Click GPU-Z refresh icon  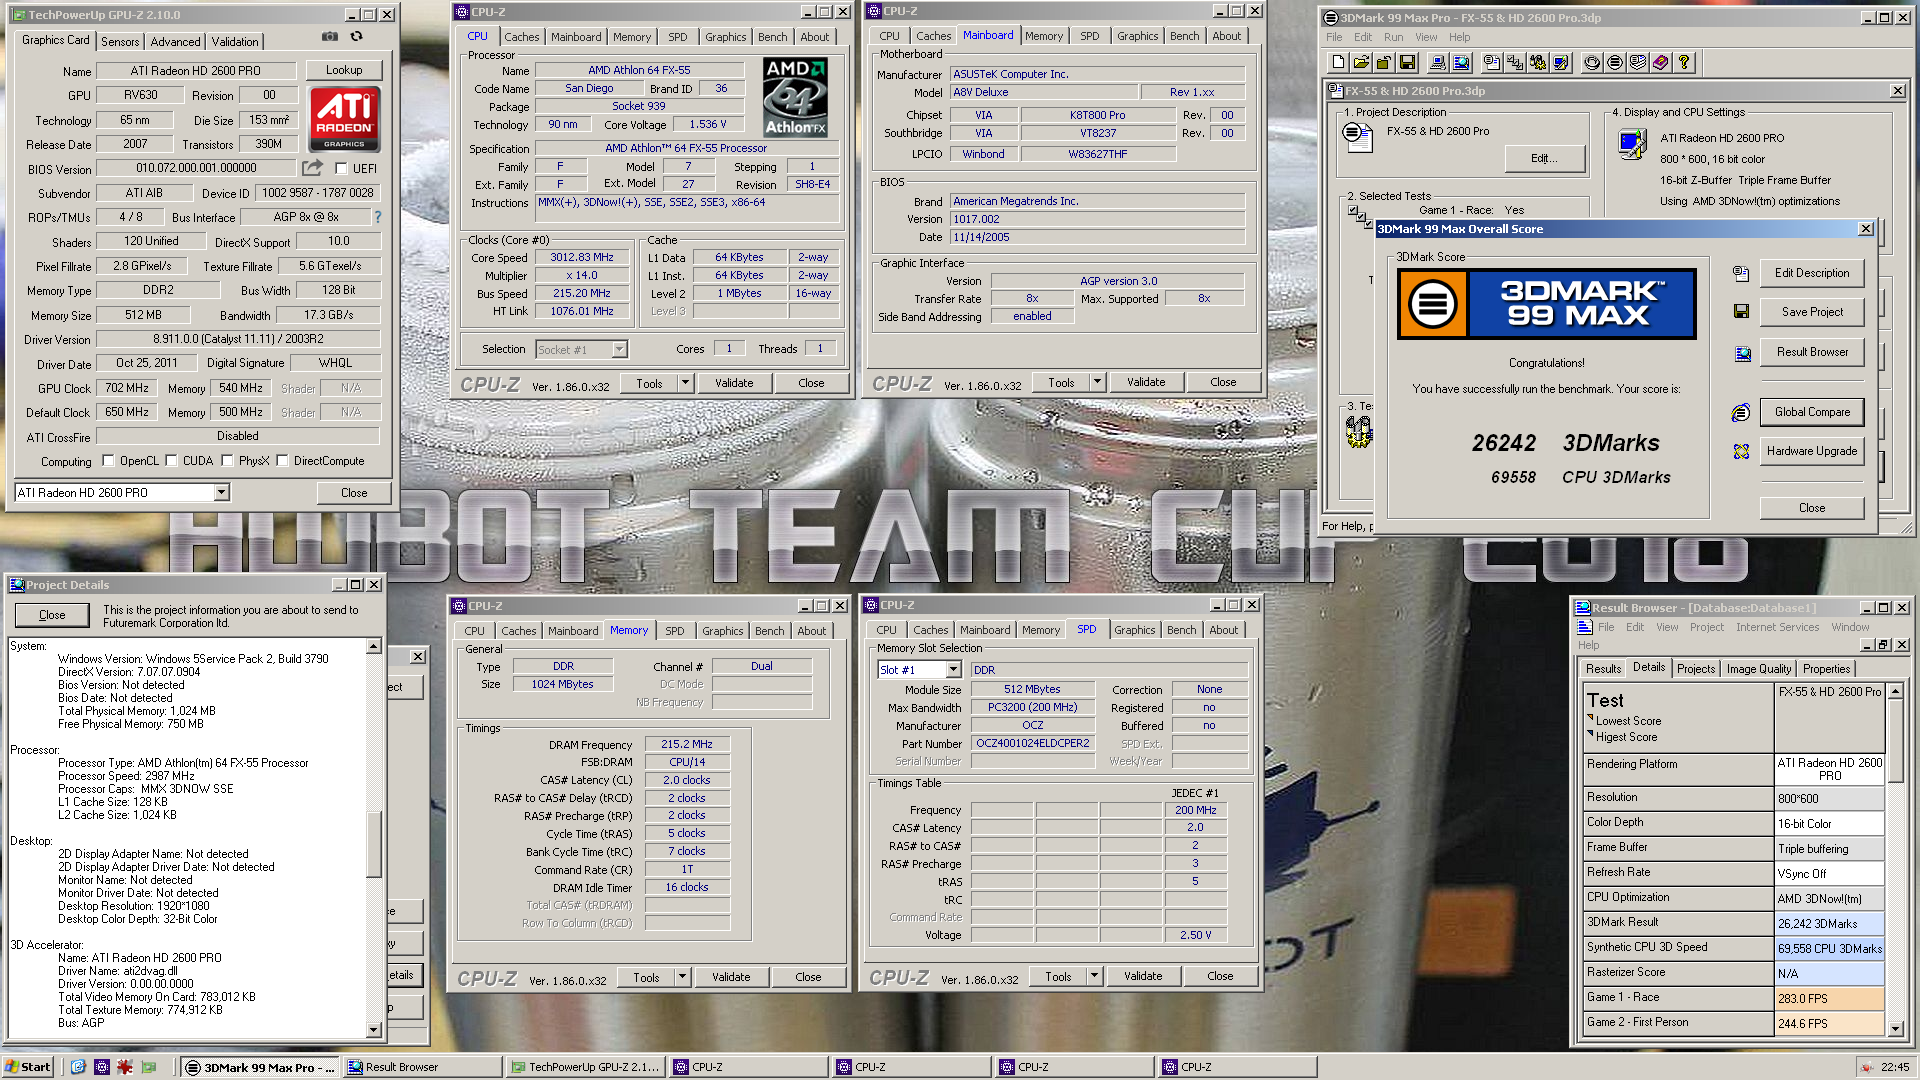(x=356, y=37)
